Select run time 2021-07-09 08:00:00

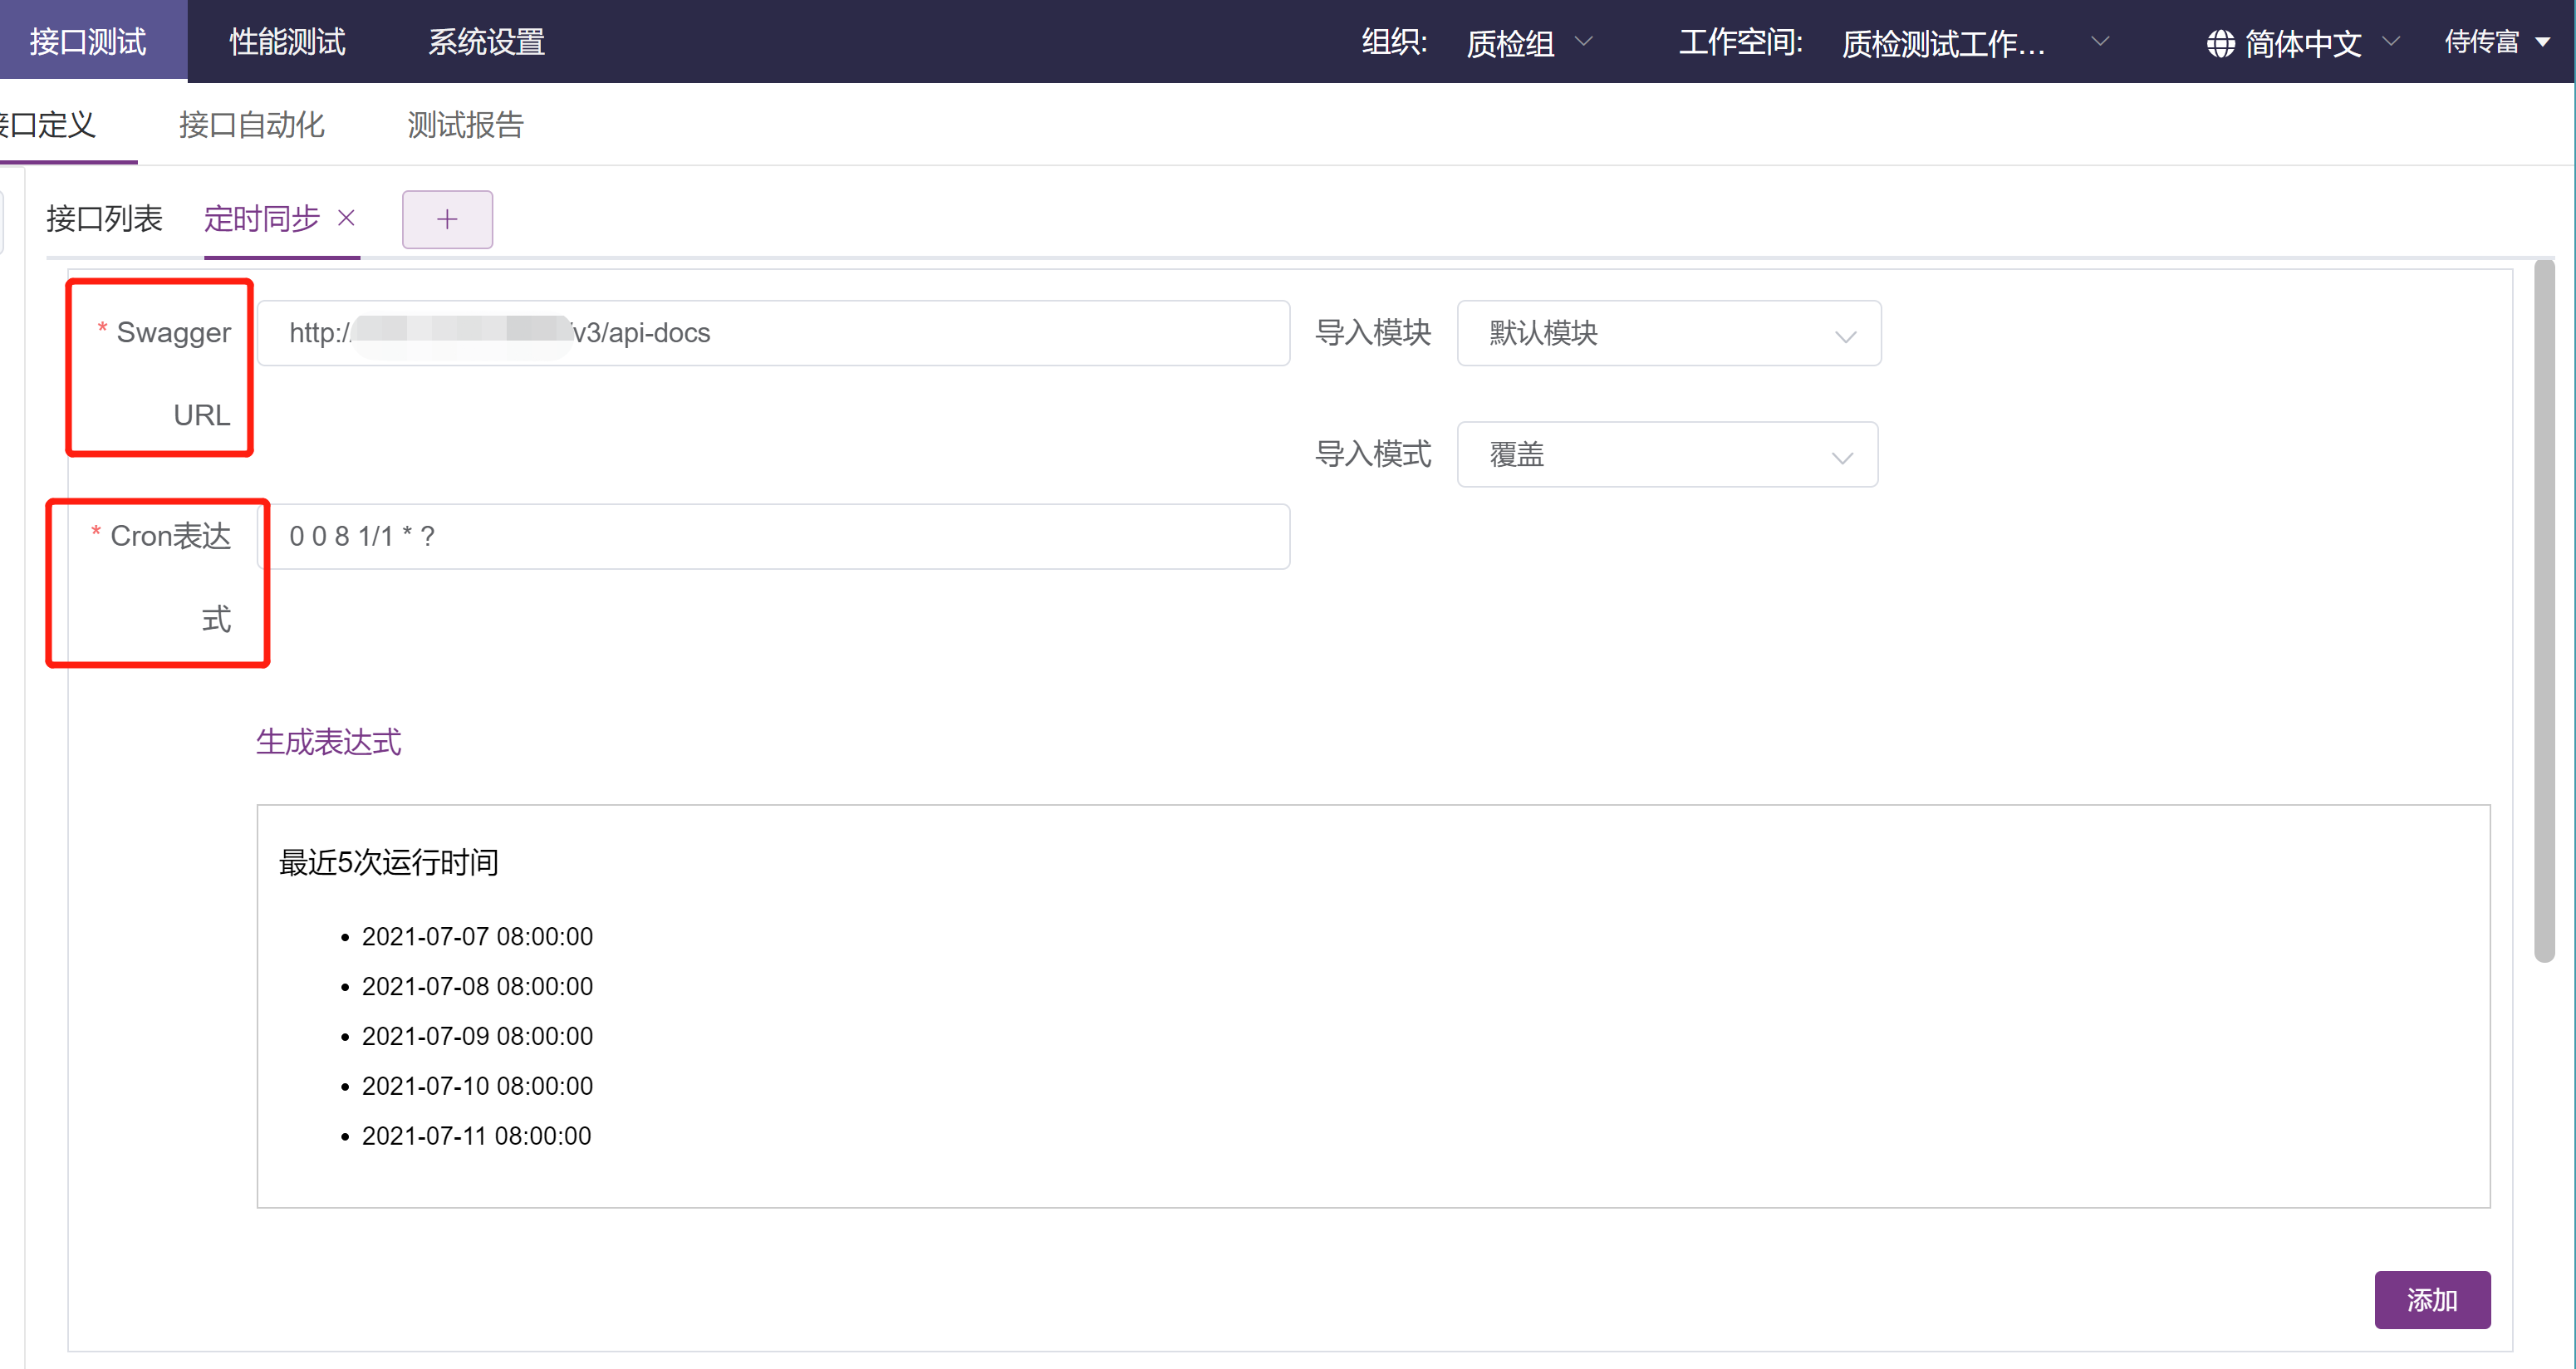(x=477, y=1036)
